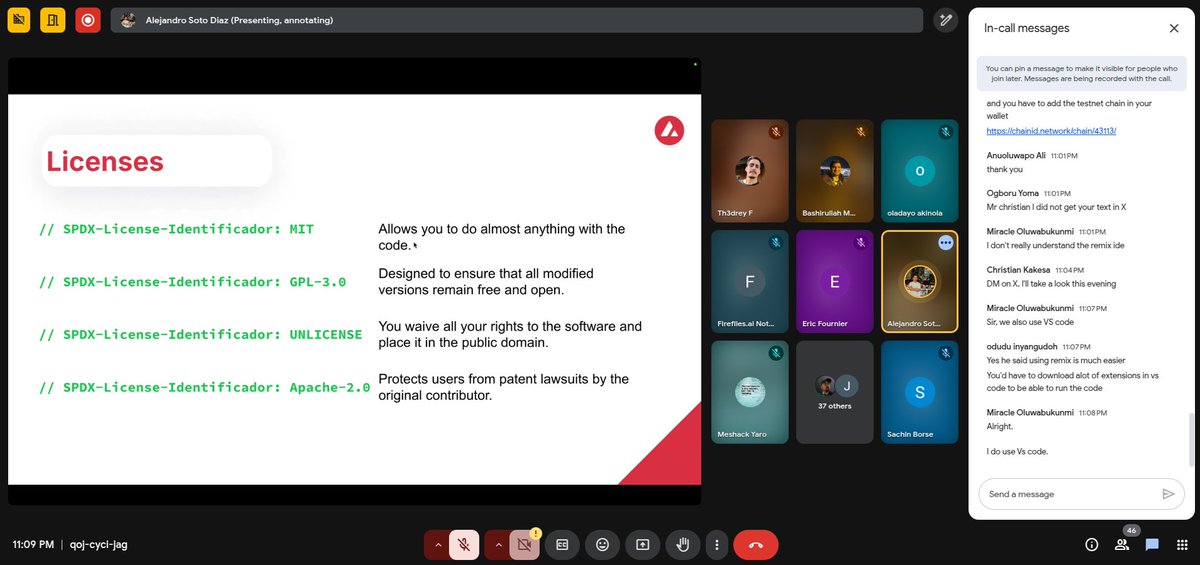Viewport: 1200px width, 565px height.
Task: Select Eric Fournier's tile
Action: click(834, 281)
